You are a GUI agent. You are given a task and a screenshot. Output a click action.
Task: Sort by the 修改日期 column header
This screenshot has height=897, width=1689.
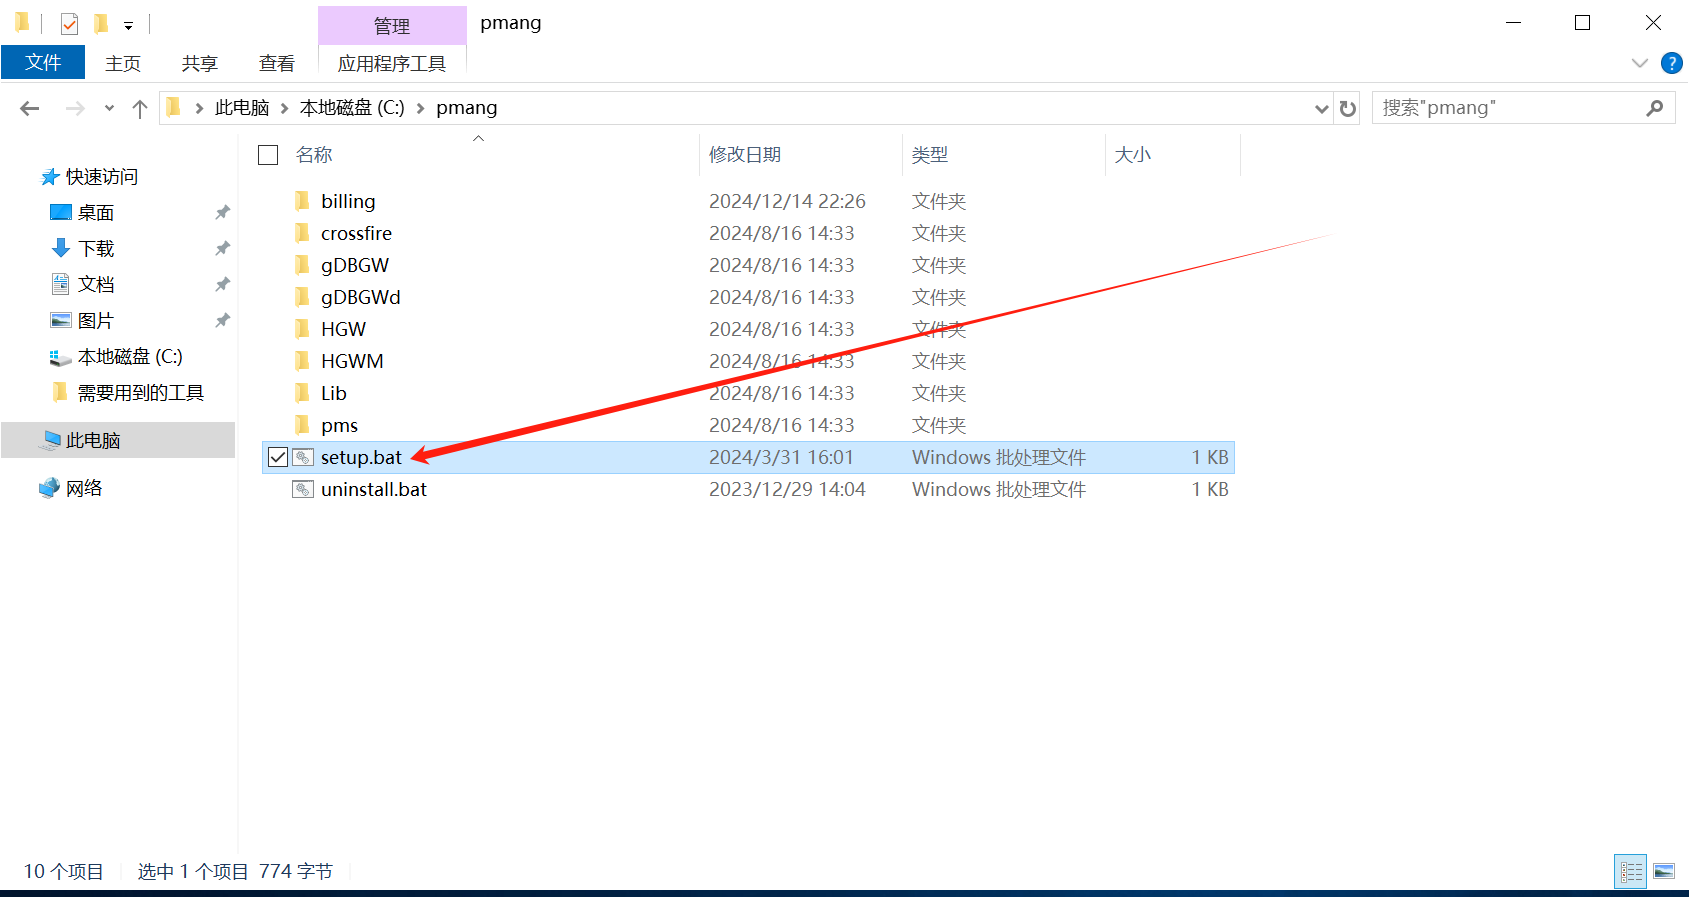tap(745, 155)
